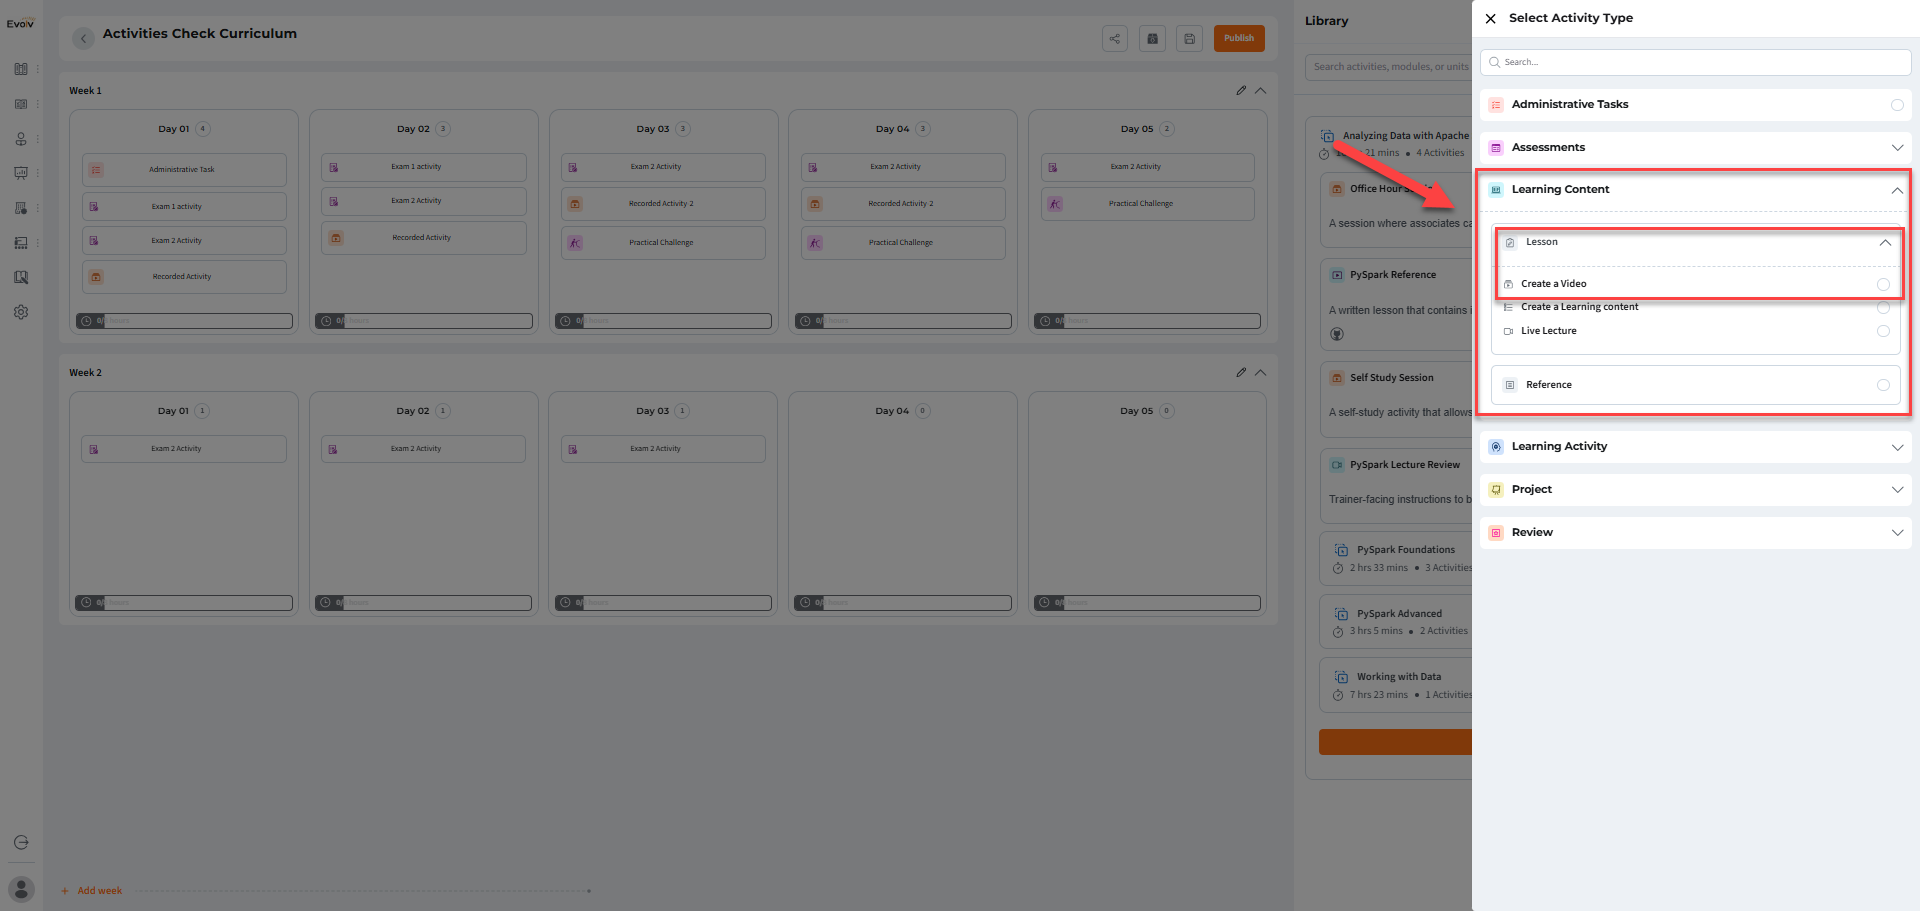Open Practical Challenge in Week 1 Day 05
1920x911 pixels.
pos(1147,204)
